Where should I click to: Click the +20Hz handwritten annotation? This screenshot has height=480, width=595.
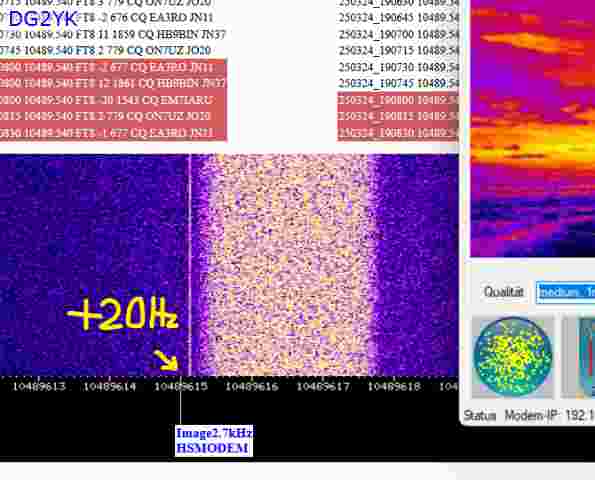122,313
